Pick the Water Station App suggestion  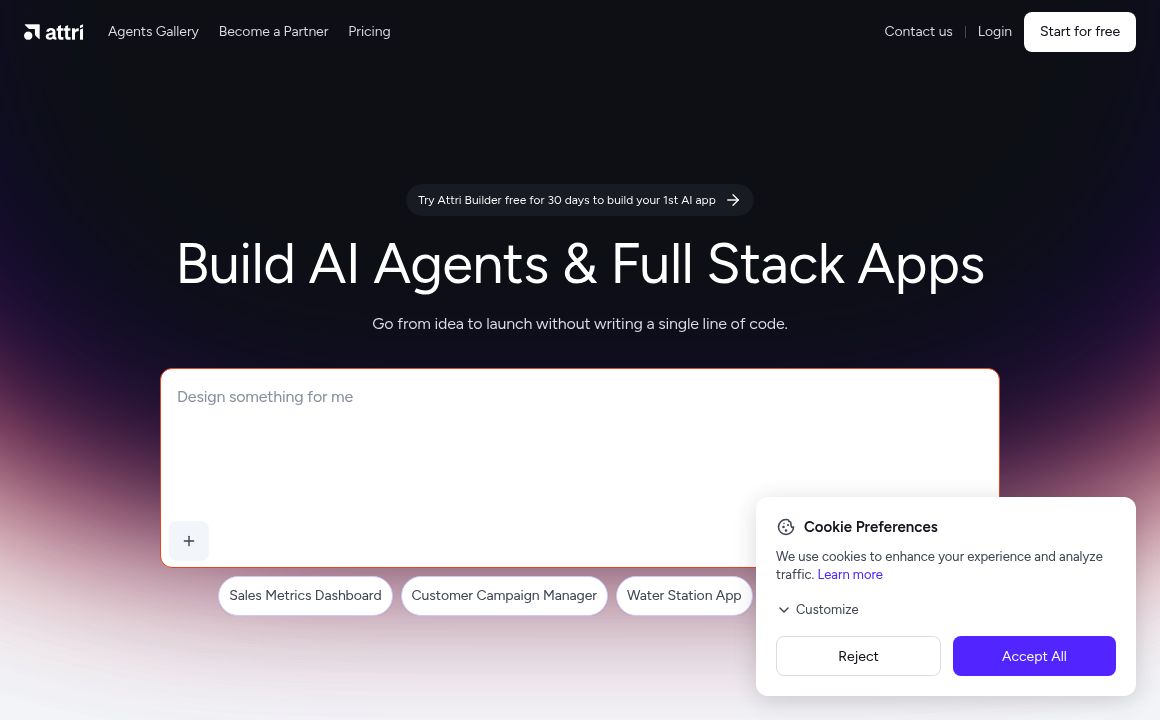click(684, 596)
